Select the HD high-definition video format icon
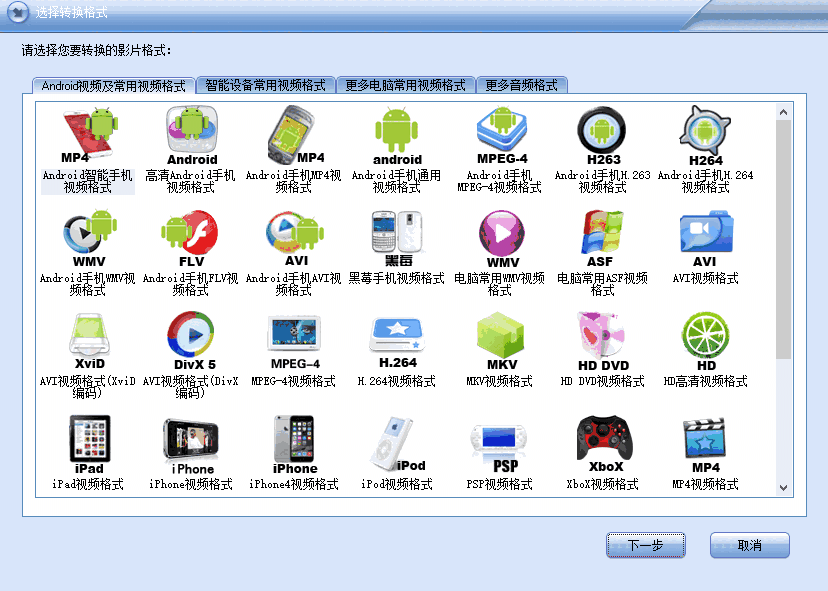 [x=705, y=338]
